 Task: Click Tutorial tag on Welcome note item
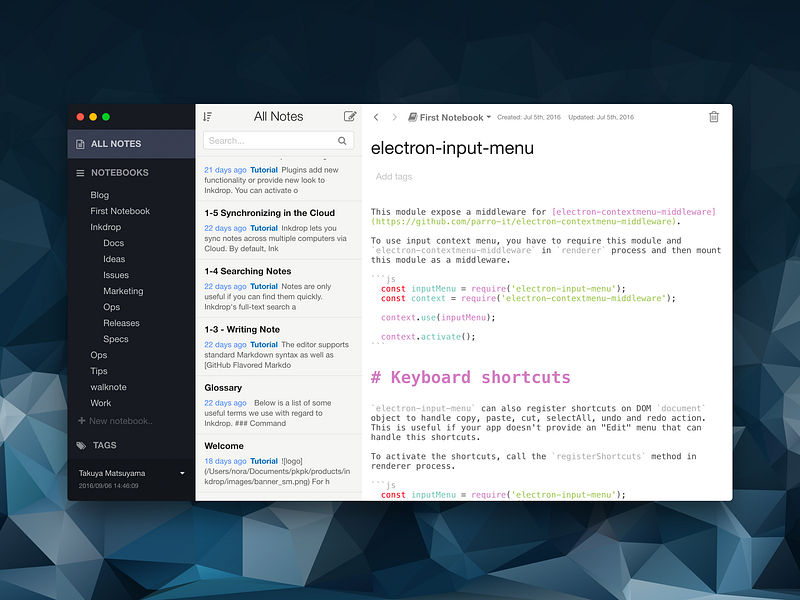point(264,461)
